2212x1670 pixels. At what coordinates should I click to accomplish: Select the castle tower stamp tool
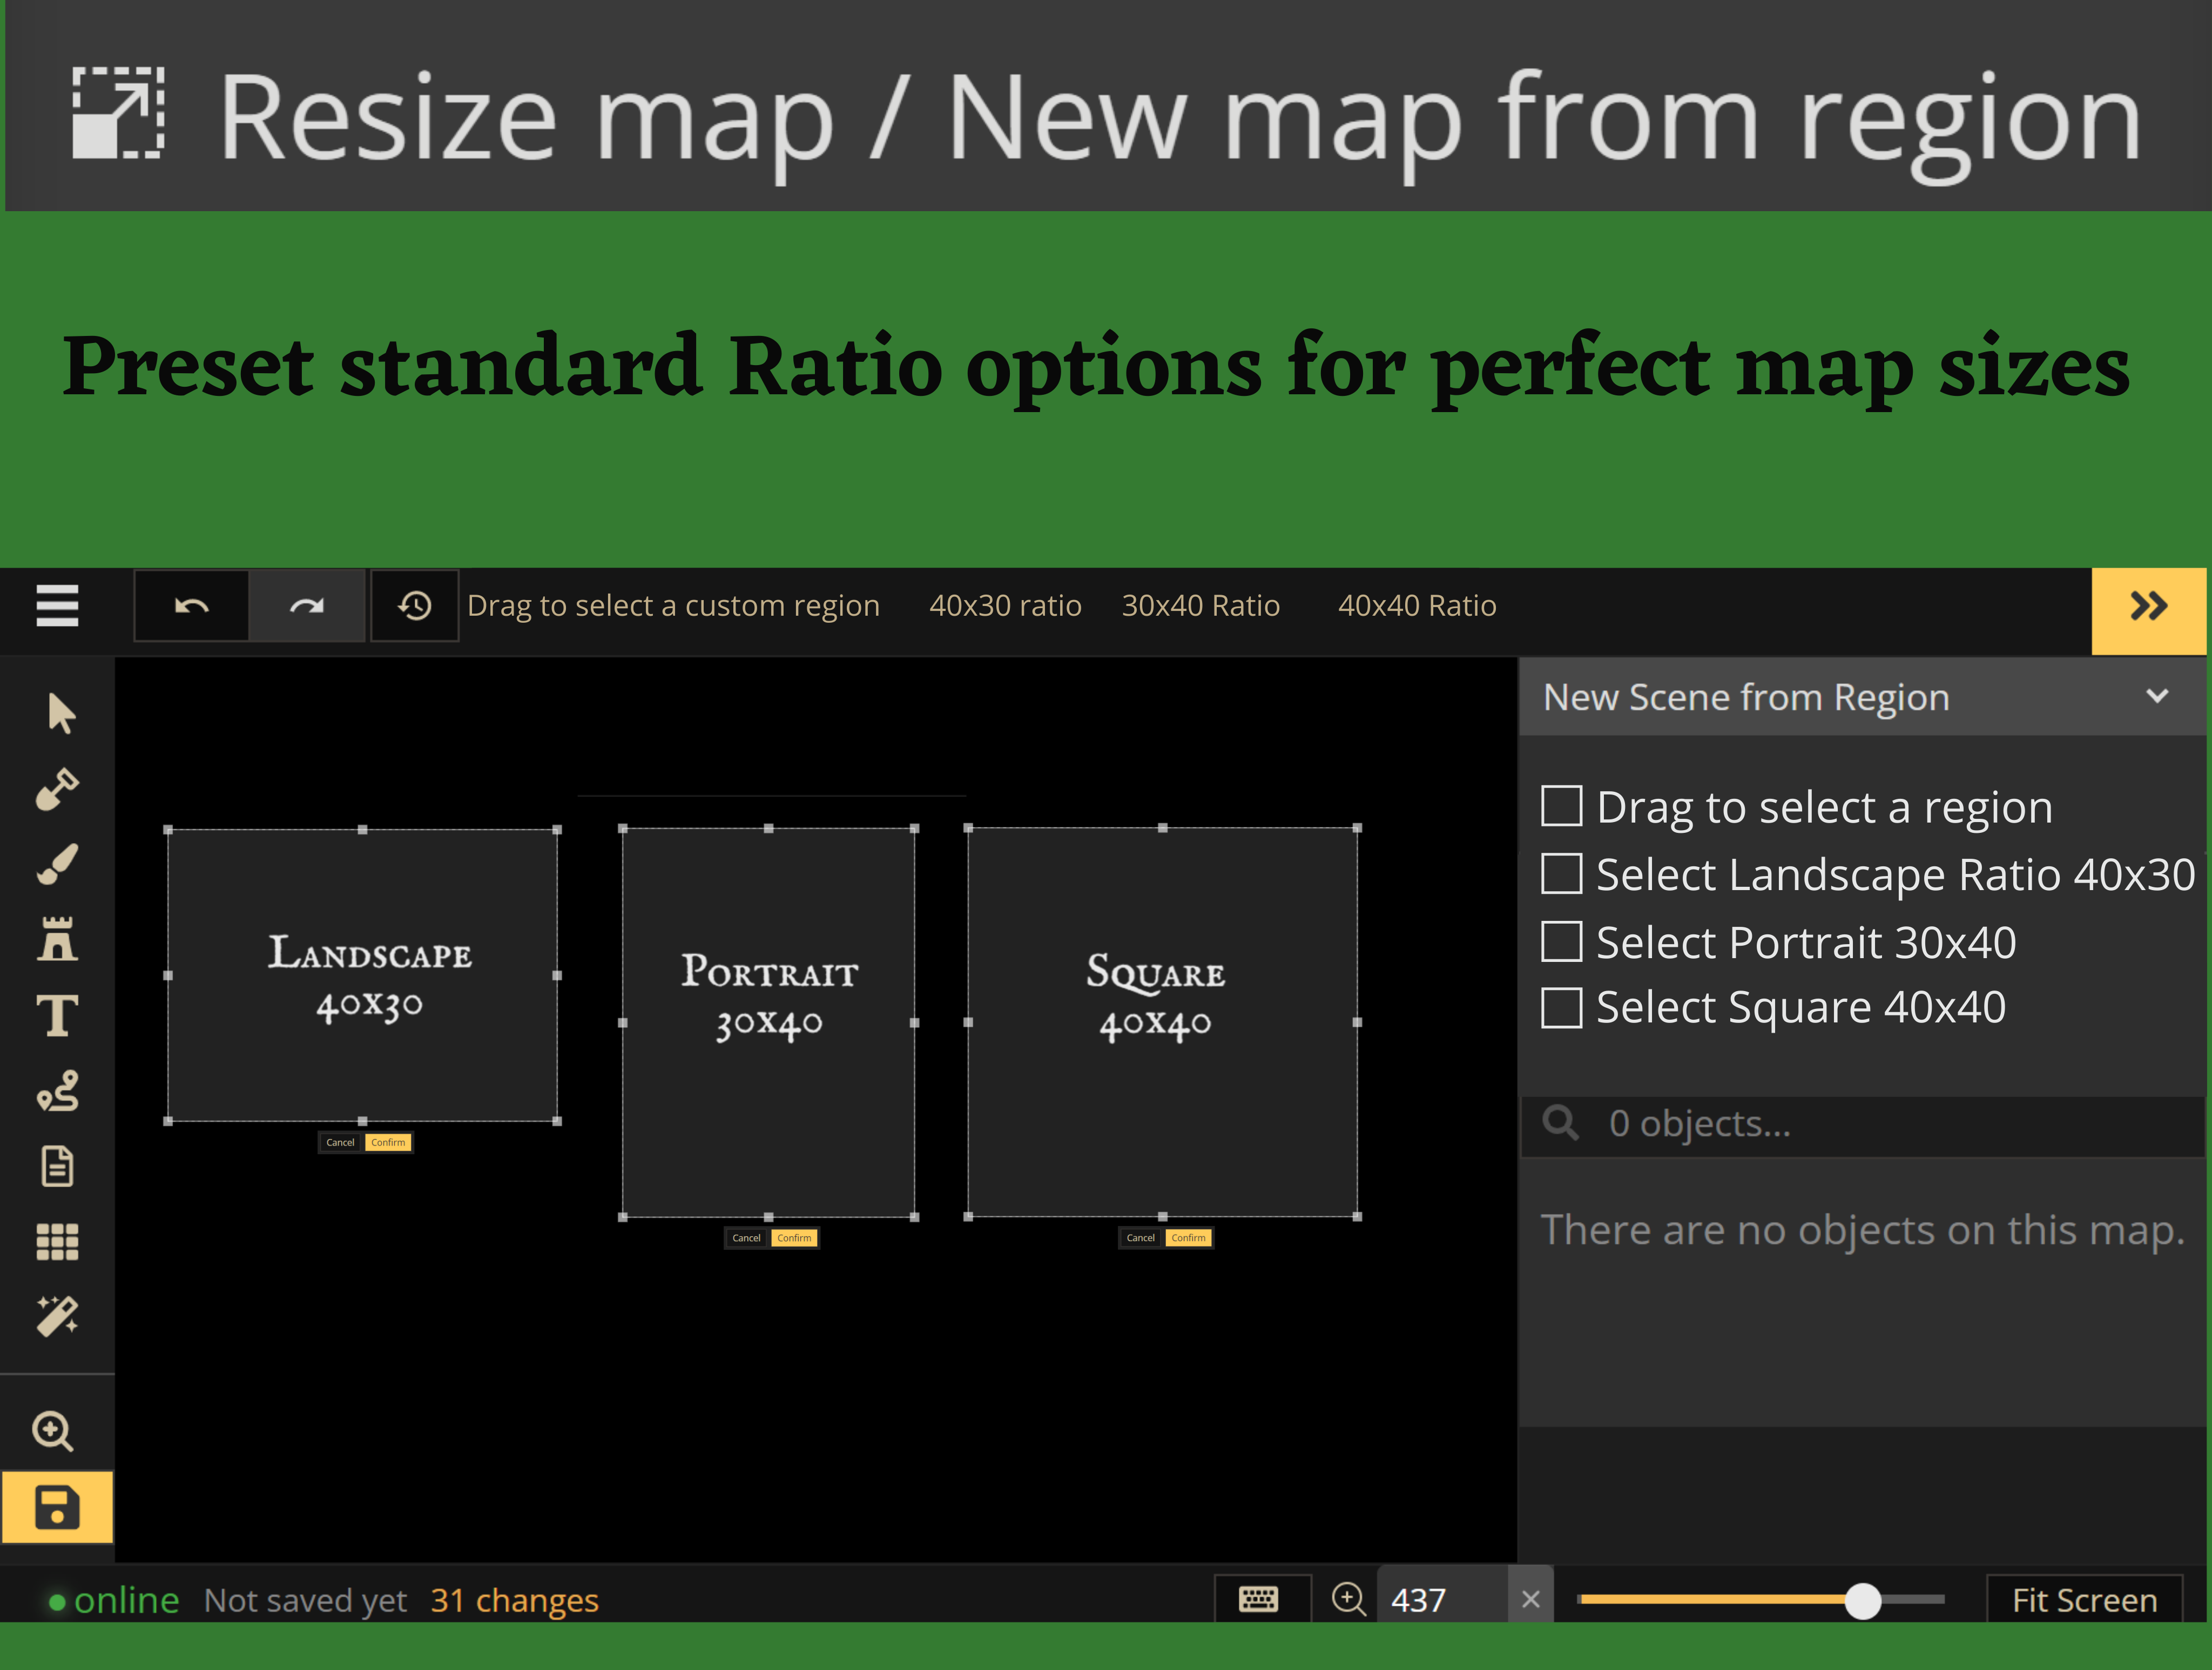point(57,940)
